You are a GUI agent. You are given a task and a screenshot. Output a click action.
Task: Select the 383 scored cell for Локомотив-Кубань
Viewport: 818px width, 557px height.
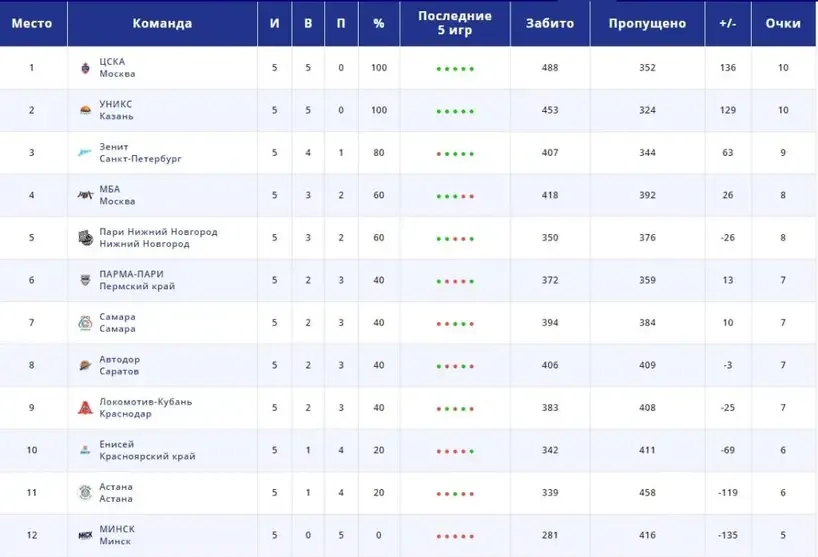pyautogui.click(x=550, y=408)
